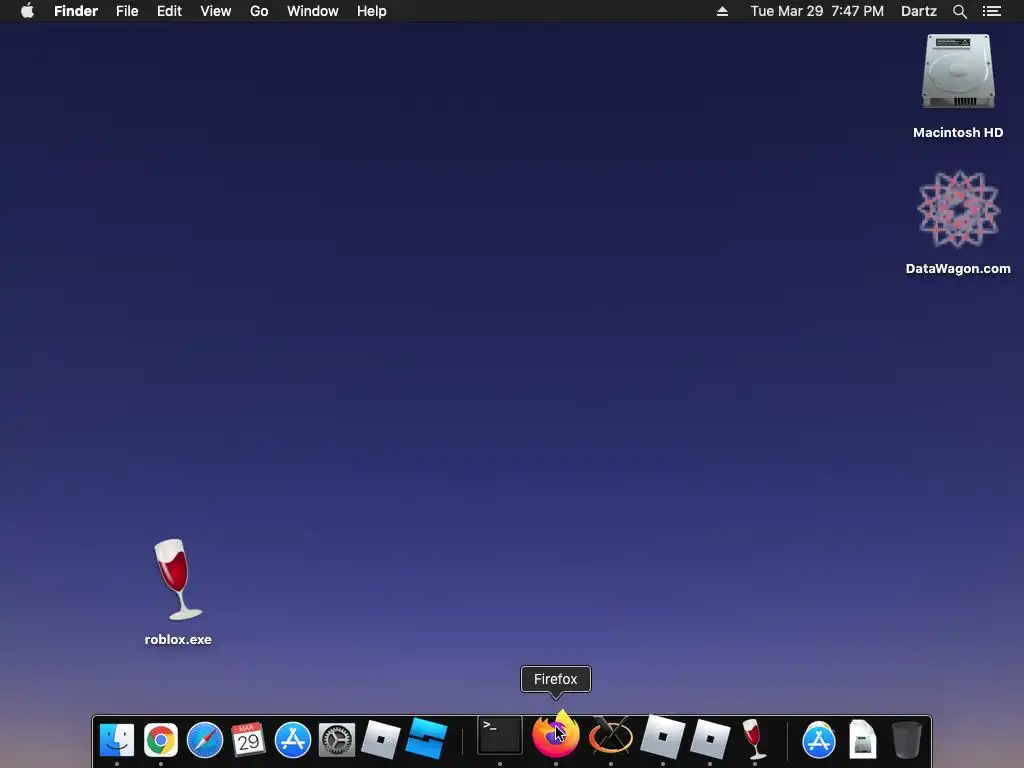Open the Trash in the dock
The width and height of the screenshot is (1024, 768).
click(x=906, y=740)
